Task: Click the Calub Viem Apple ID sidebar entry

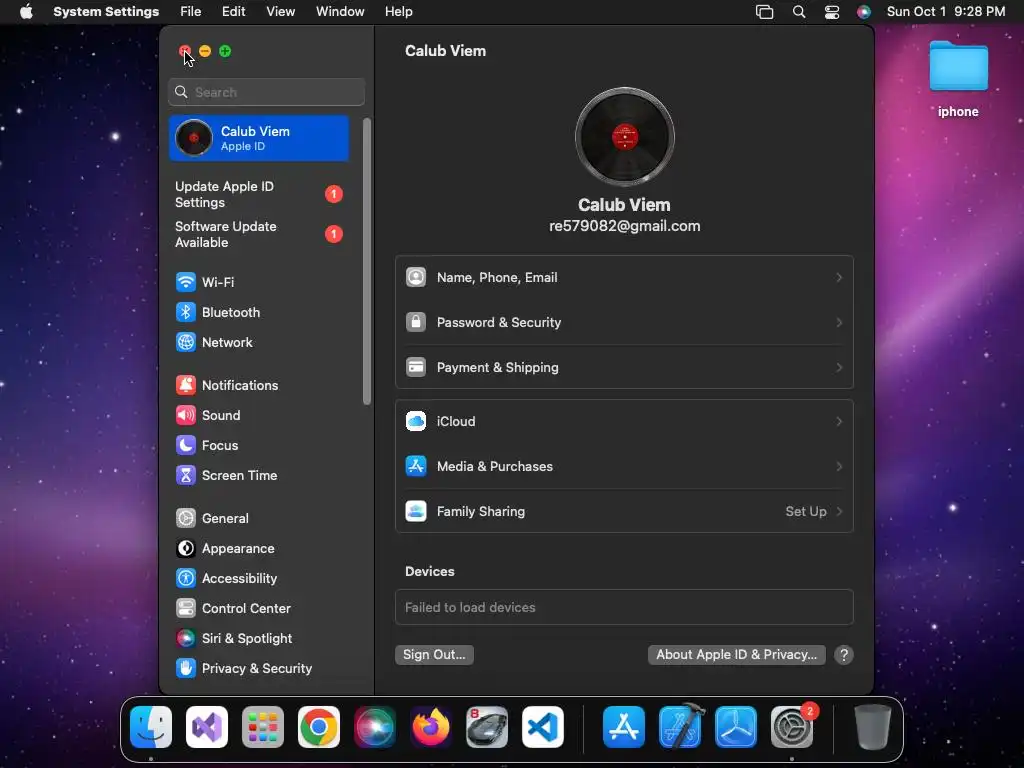Action: 259,138
